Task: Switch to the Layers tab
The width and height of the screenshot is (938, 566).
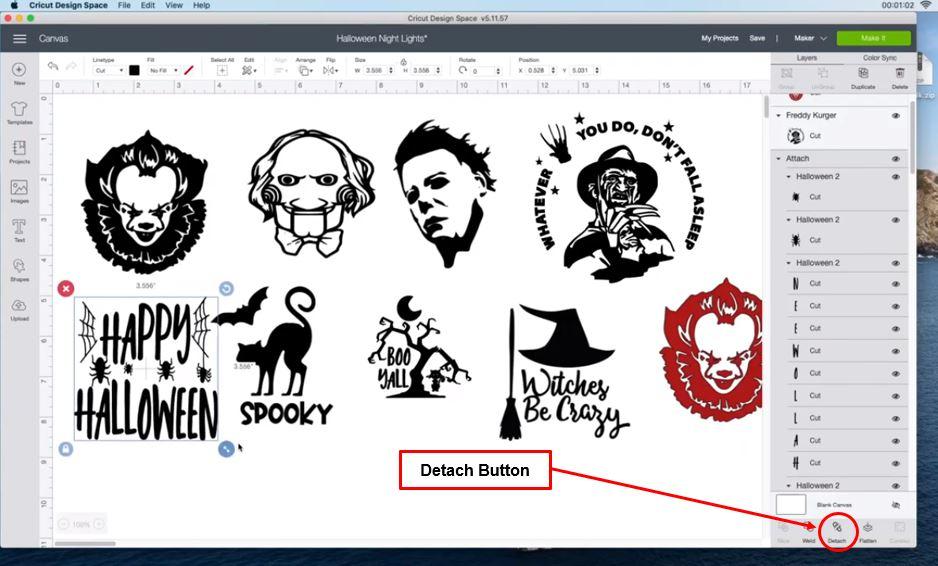Action: [806, 58]
